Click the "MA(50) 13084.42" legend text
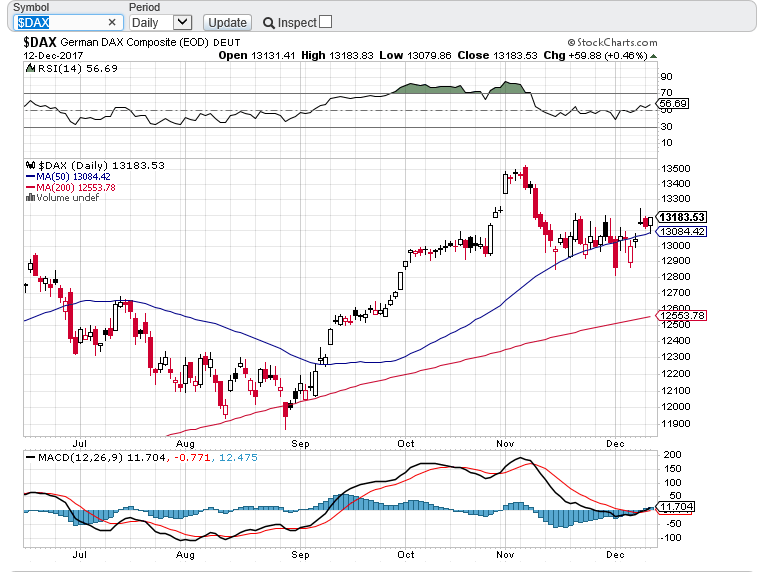The image size is (759, 572). point(73,177)
